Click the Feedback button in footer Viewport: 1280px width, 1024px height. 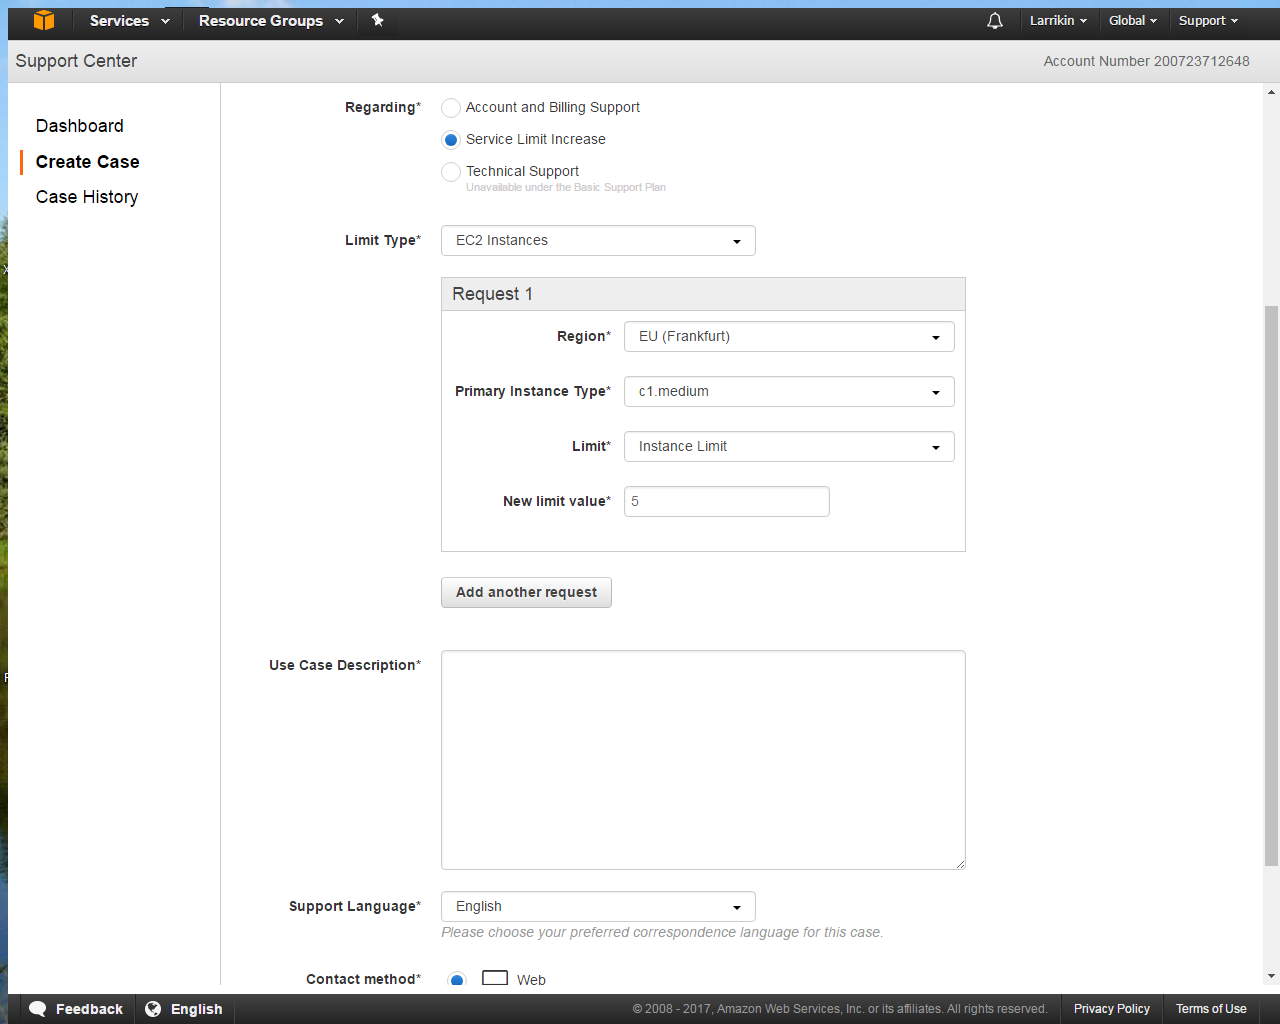[x=76, y=1009]
